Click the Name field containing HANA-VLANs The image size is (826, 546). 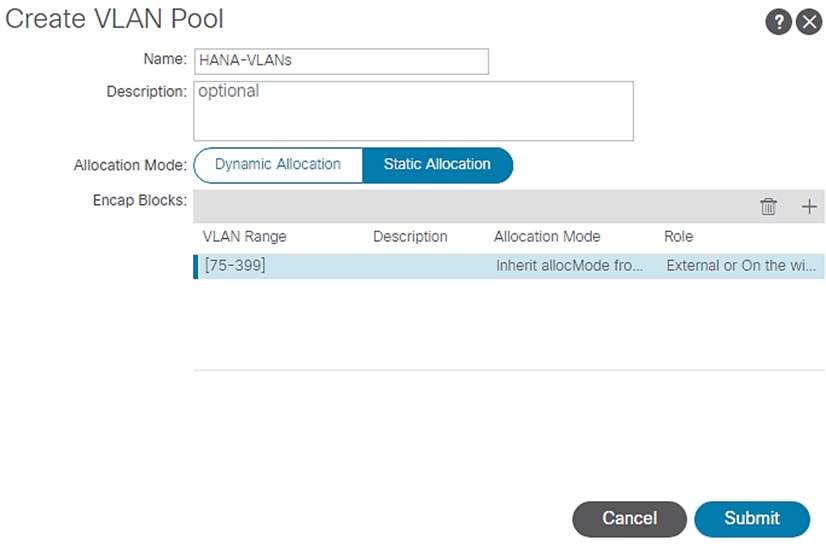(340, 61)
